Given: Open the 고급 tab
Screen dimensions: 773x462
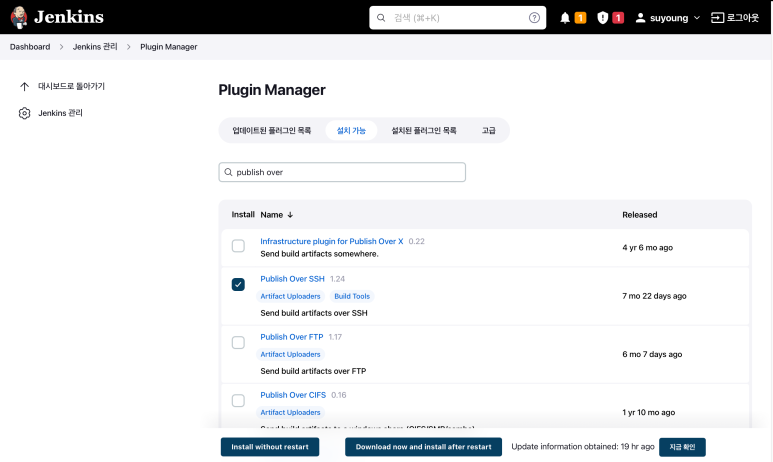Looking at the screenshot, I should 489,131.
